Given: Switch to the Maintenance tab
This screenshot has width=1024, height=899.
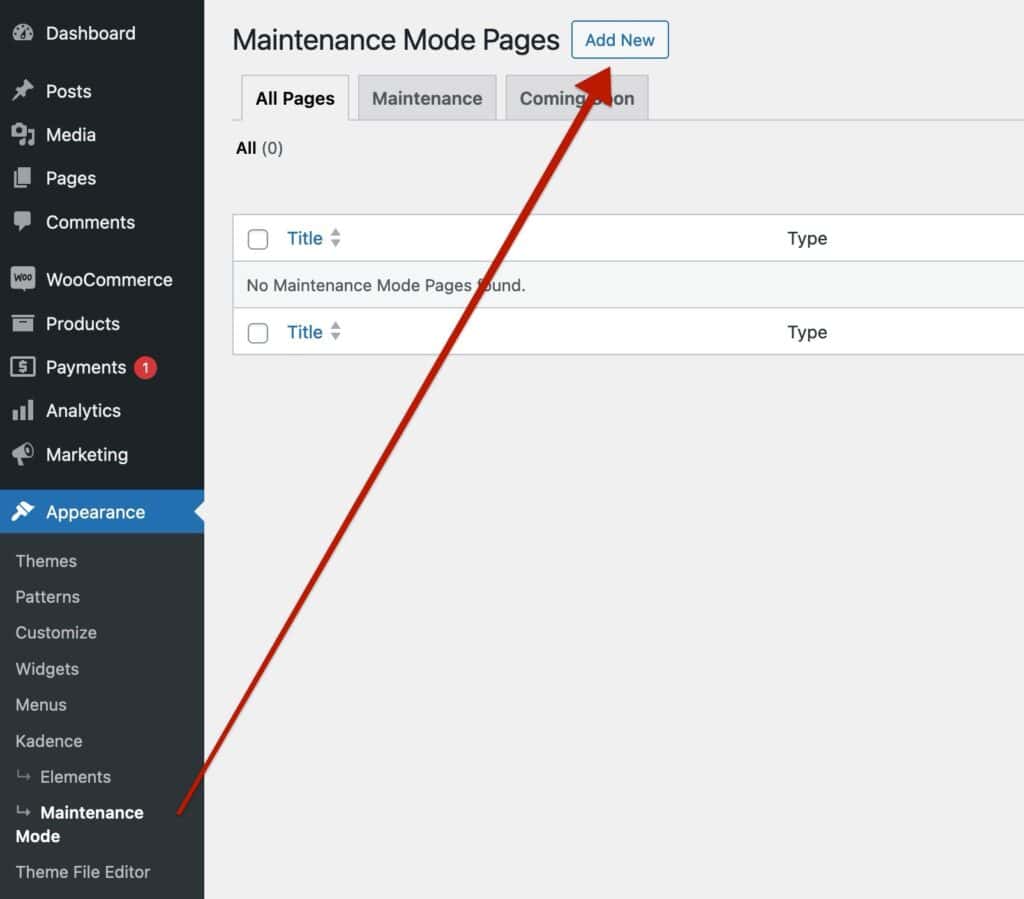Looking at the screenshot, I should click(427, 98).
